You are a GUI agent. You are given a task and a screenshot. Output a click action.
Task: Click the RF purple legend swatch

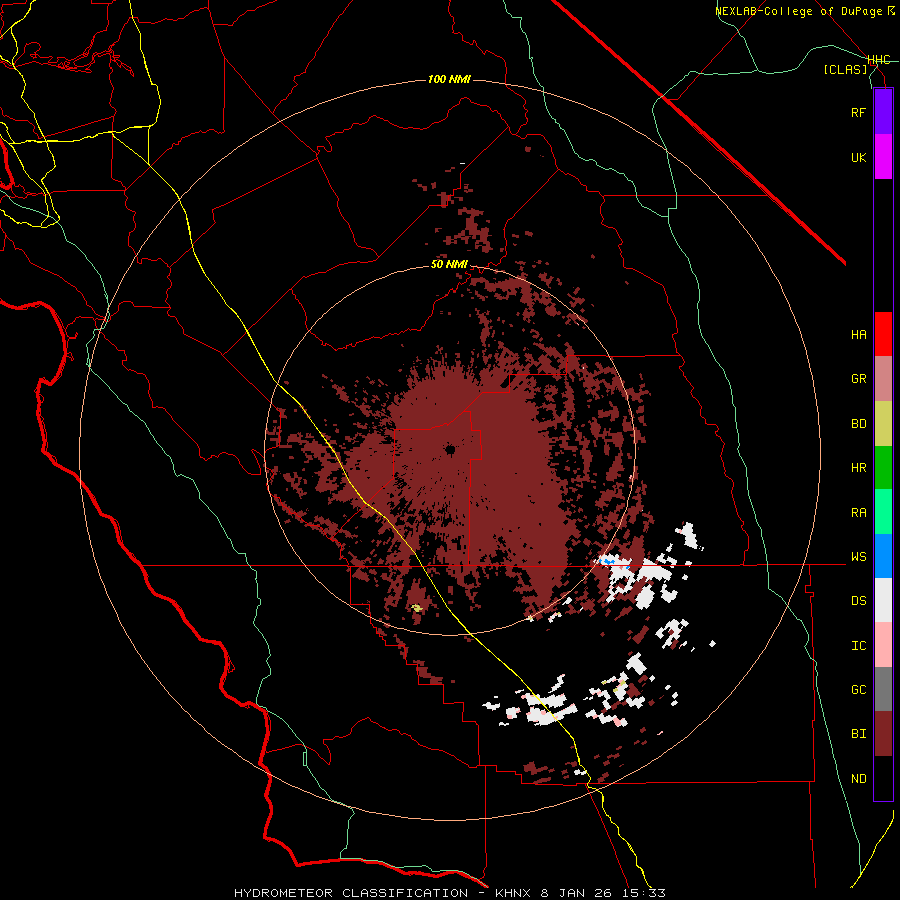883,112
